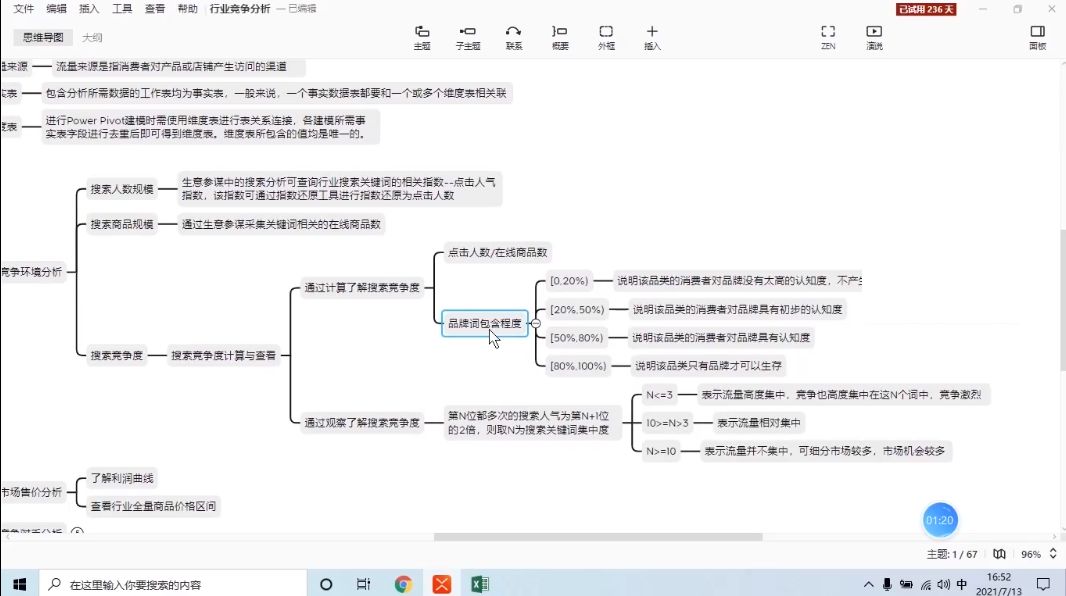Click the 01:20 timer bubble
Viewport: 1066px width, 596px height.
point(940,521)
